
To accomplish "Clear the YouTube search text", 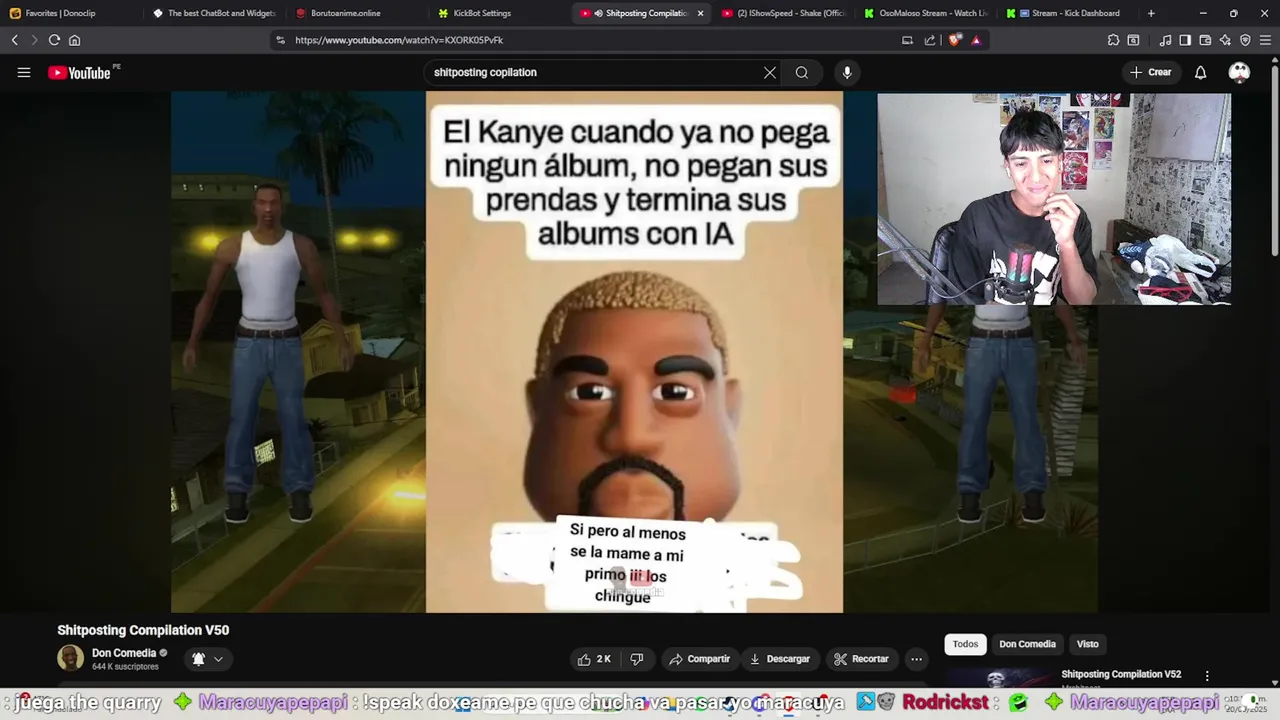I will click(x=770, y=72).
